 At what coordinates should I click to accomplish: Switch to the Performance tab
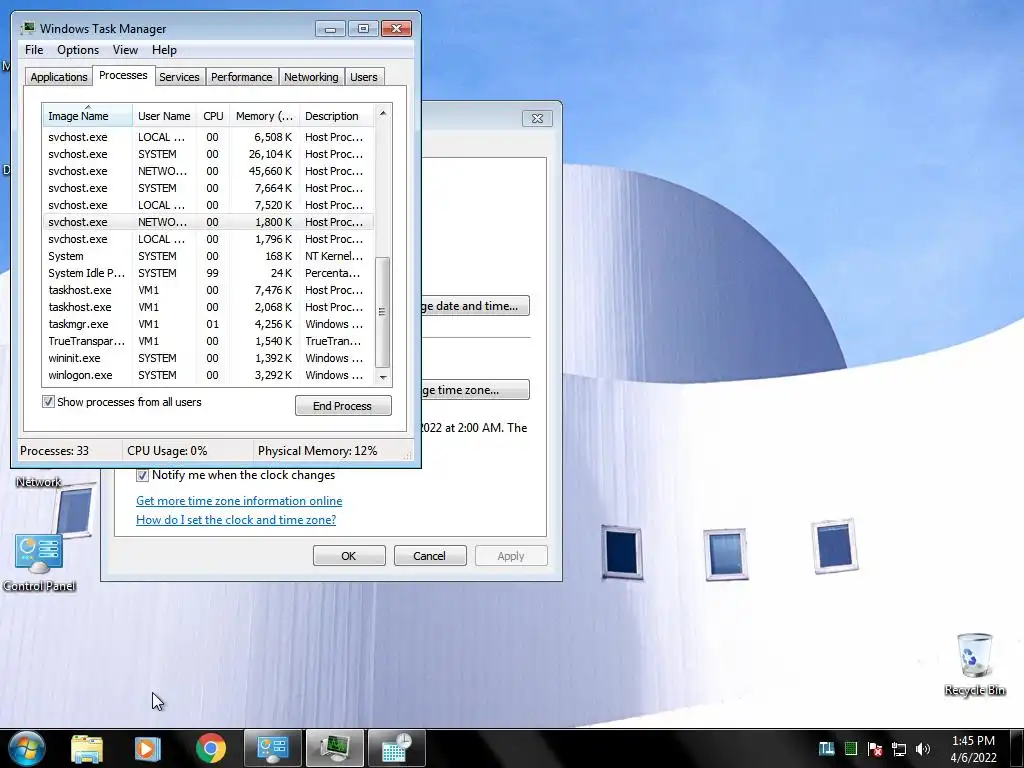[241, 77]
